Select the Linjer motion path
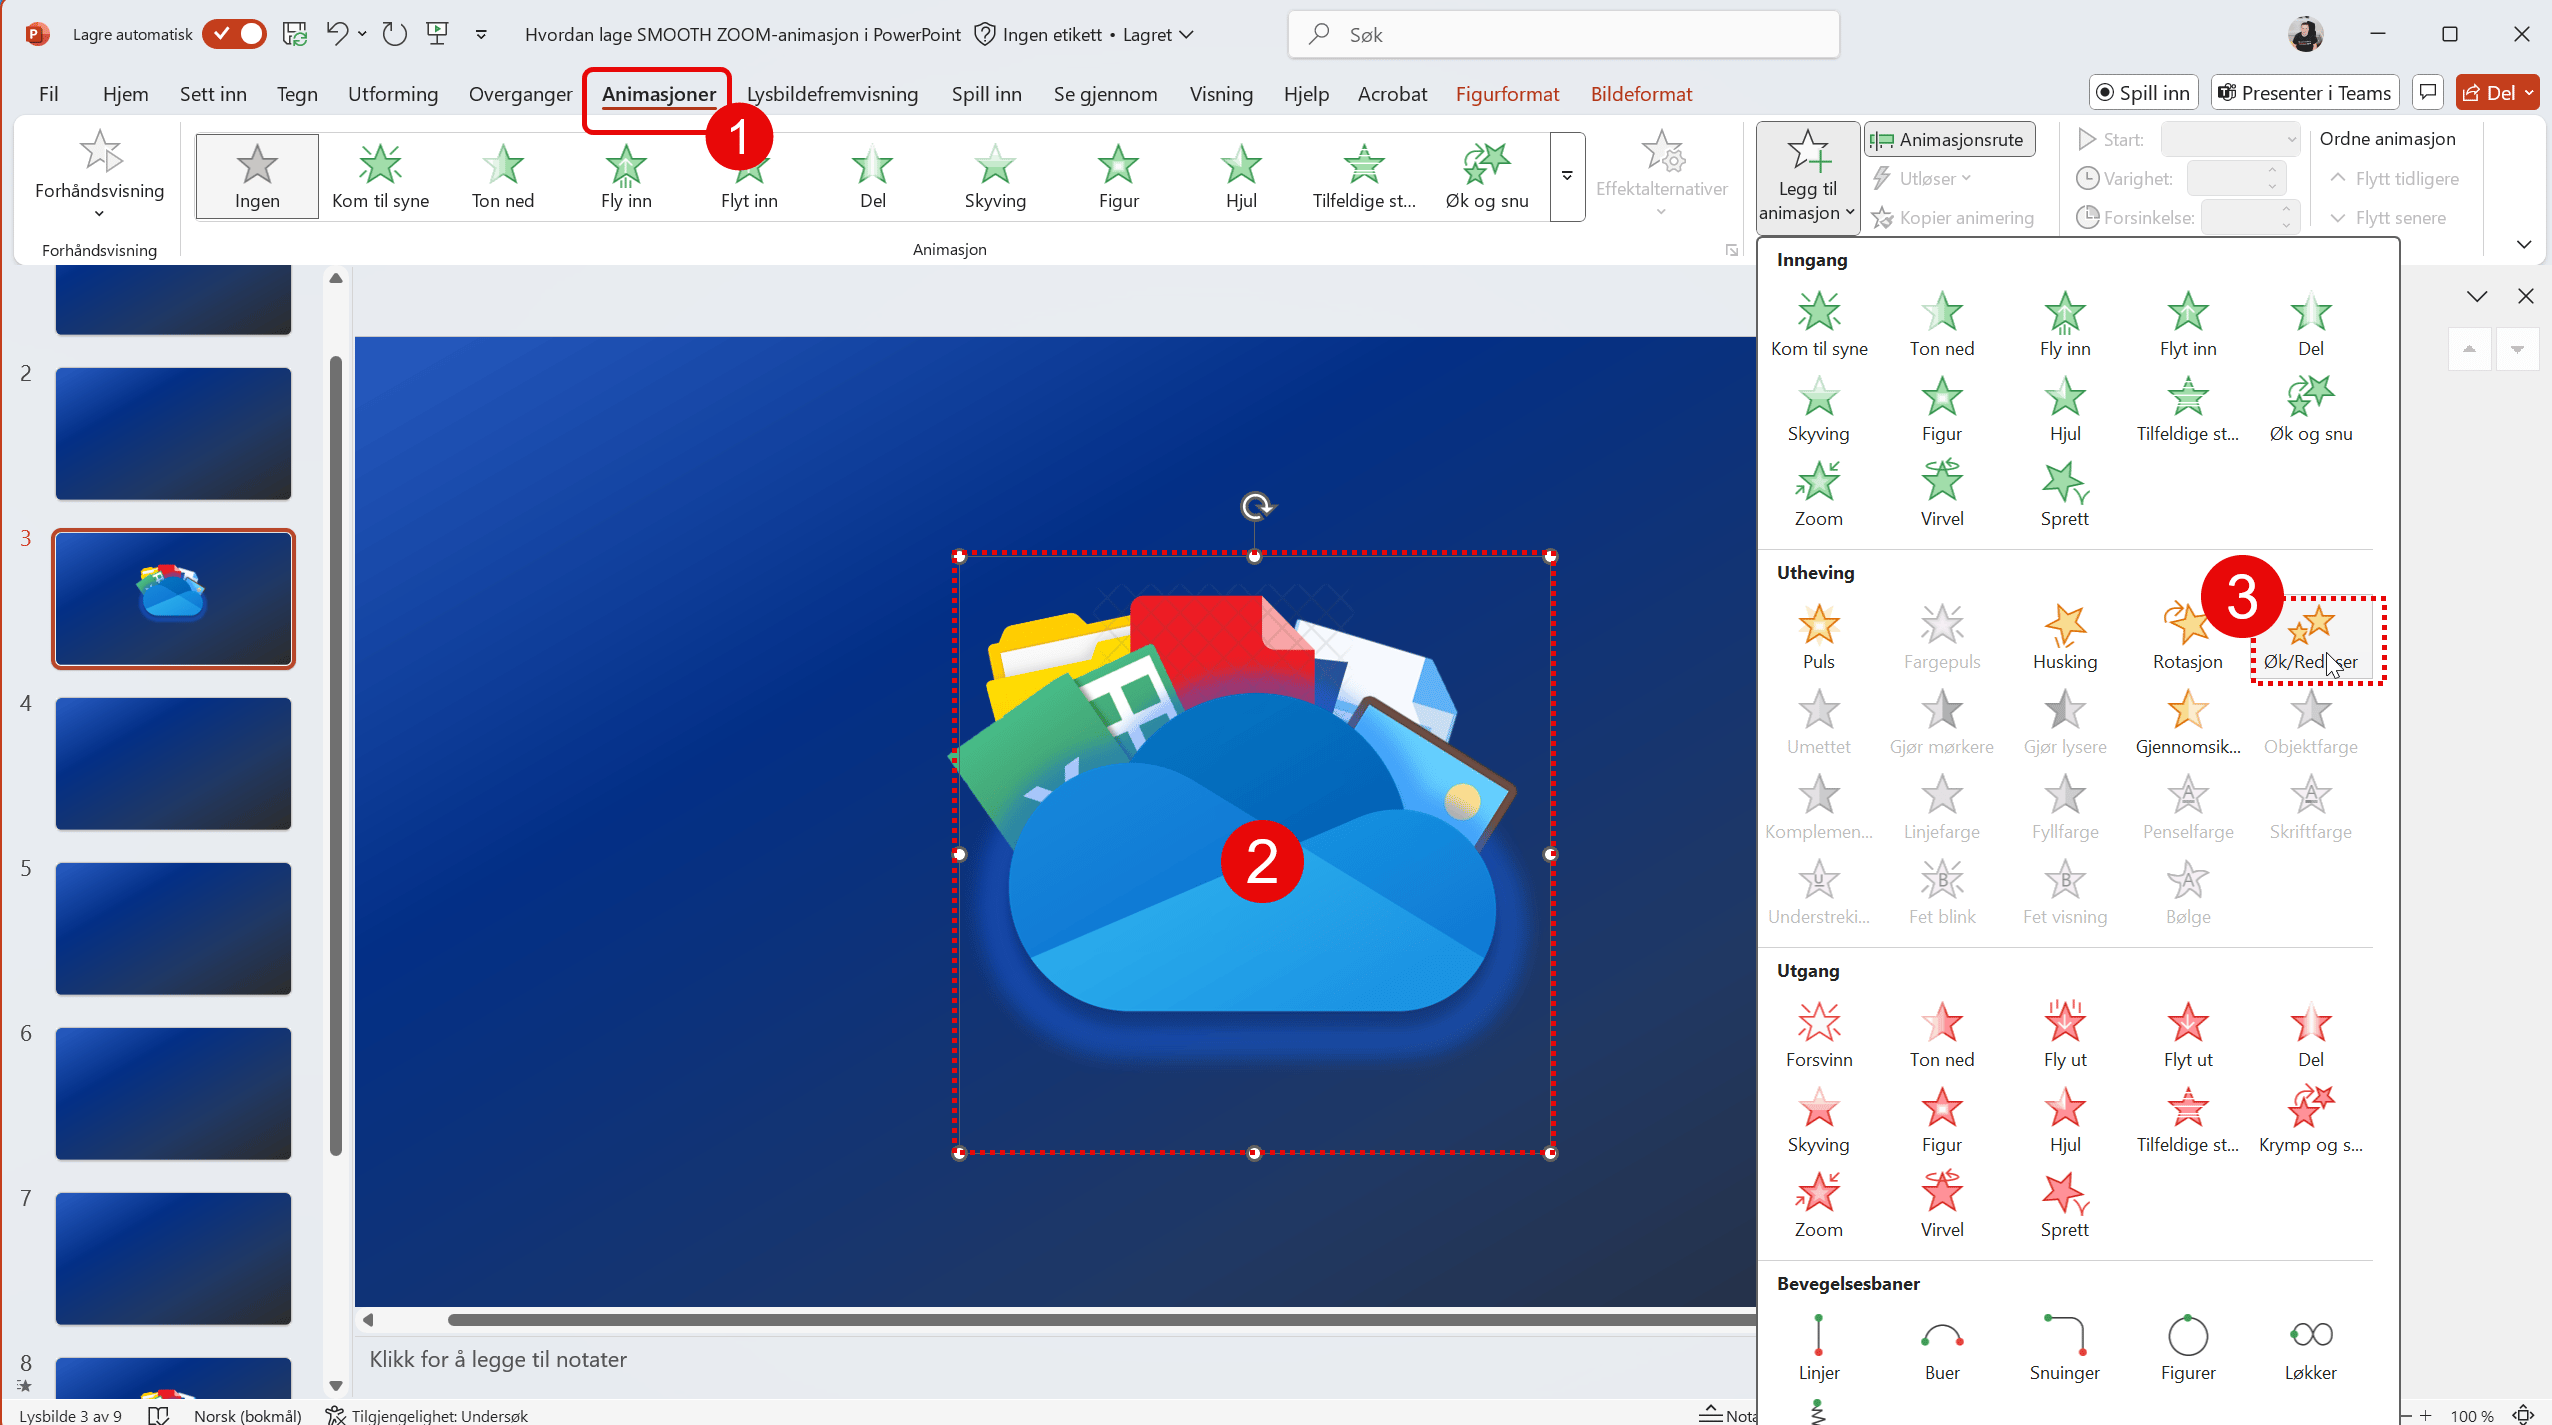The width and height of the screenshot is (2552, 1425). pos(1818,1347)
